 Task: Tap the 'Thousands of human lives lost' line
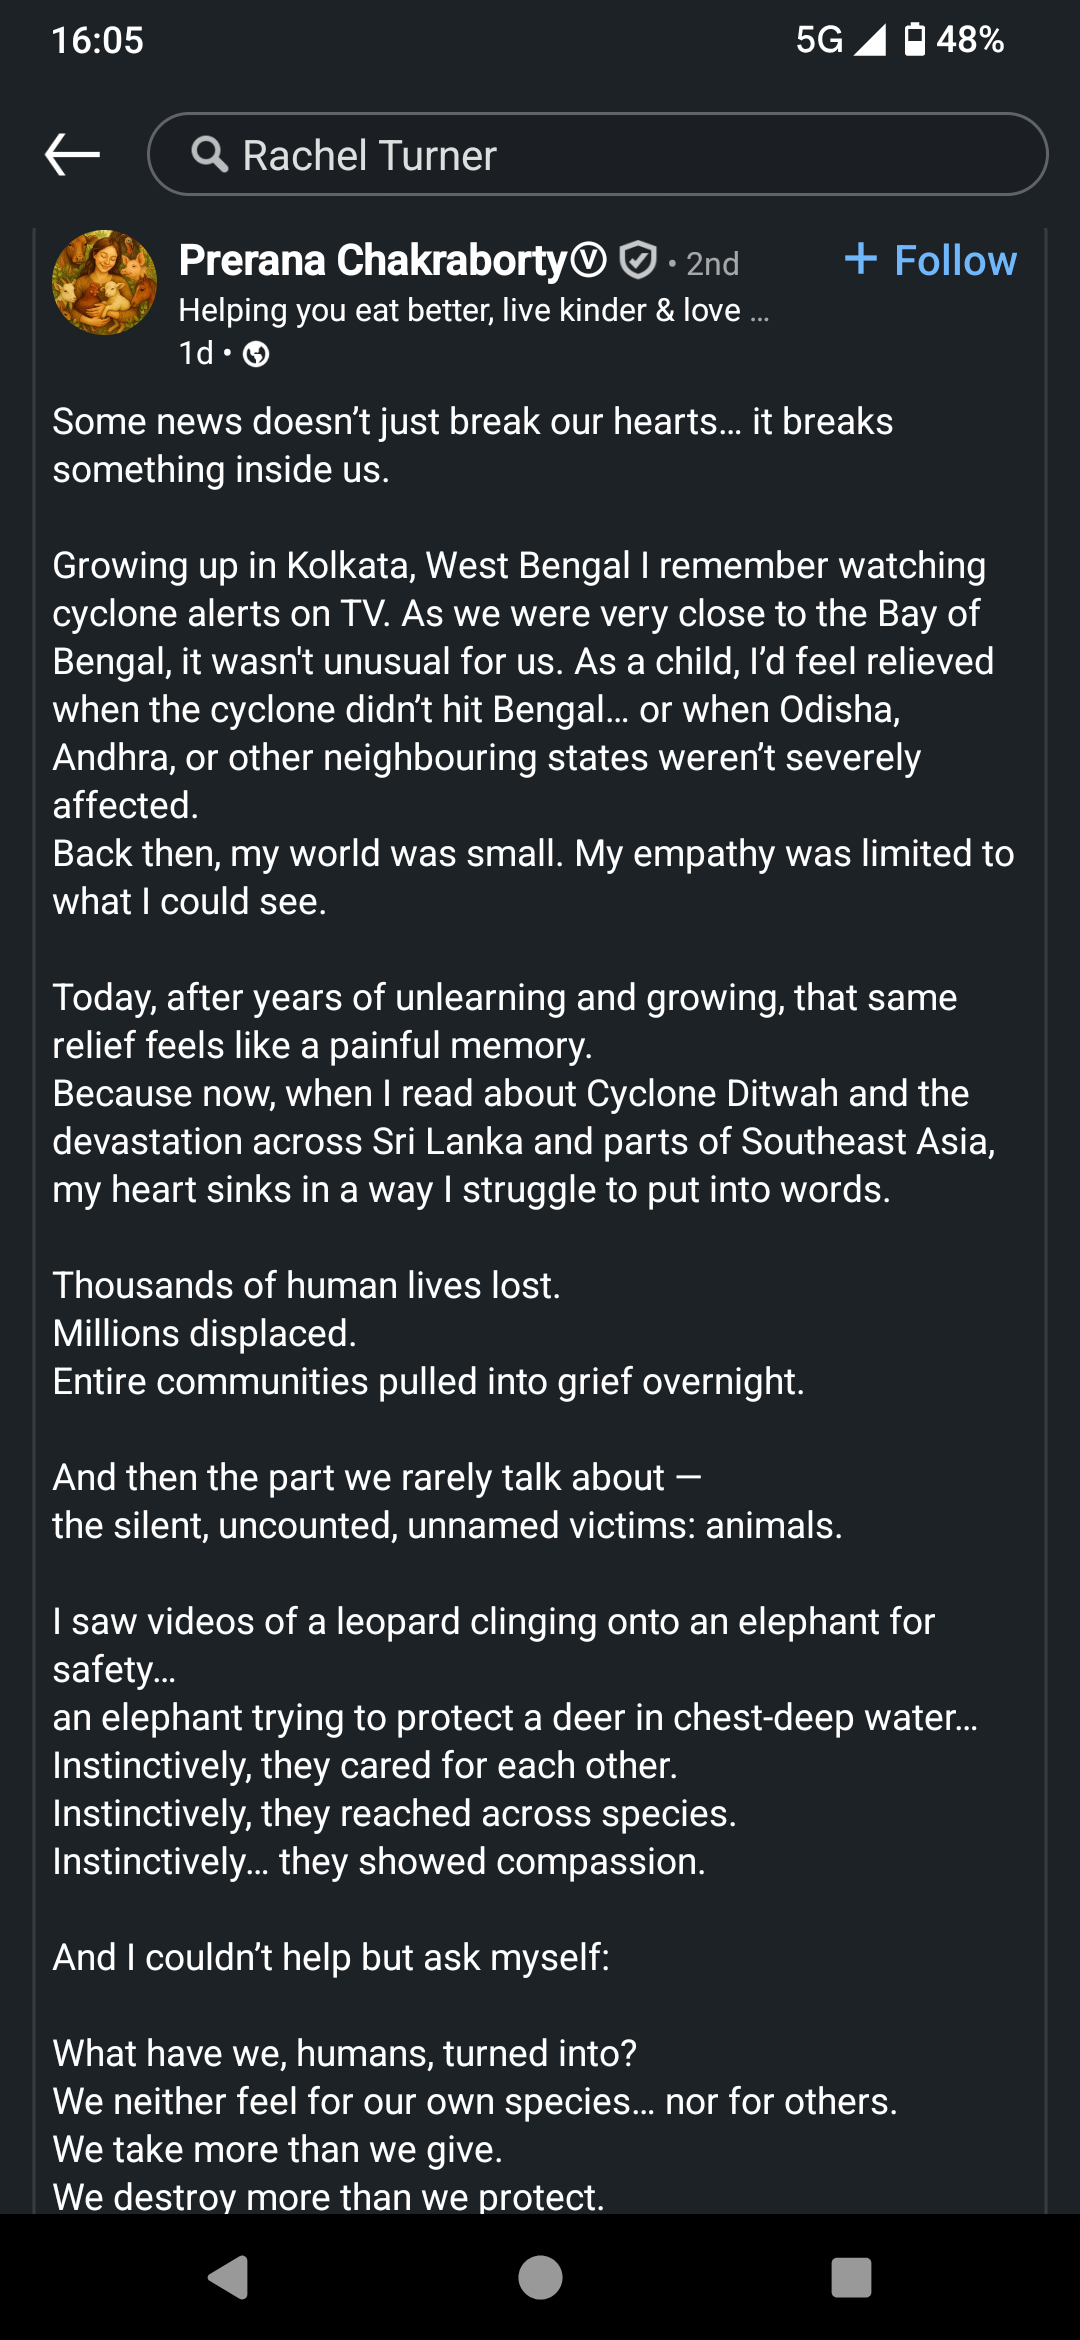tap(306, 1286)
